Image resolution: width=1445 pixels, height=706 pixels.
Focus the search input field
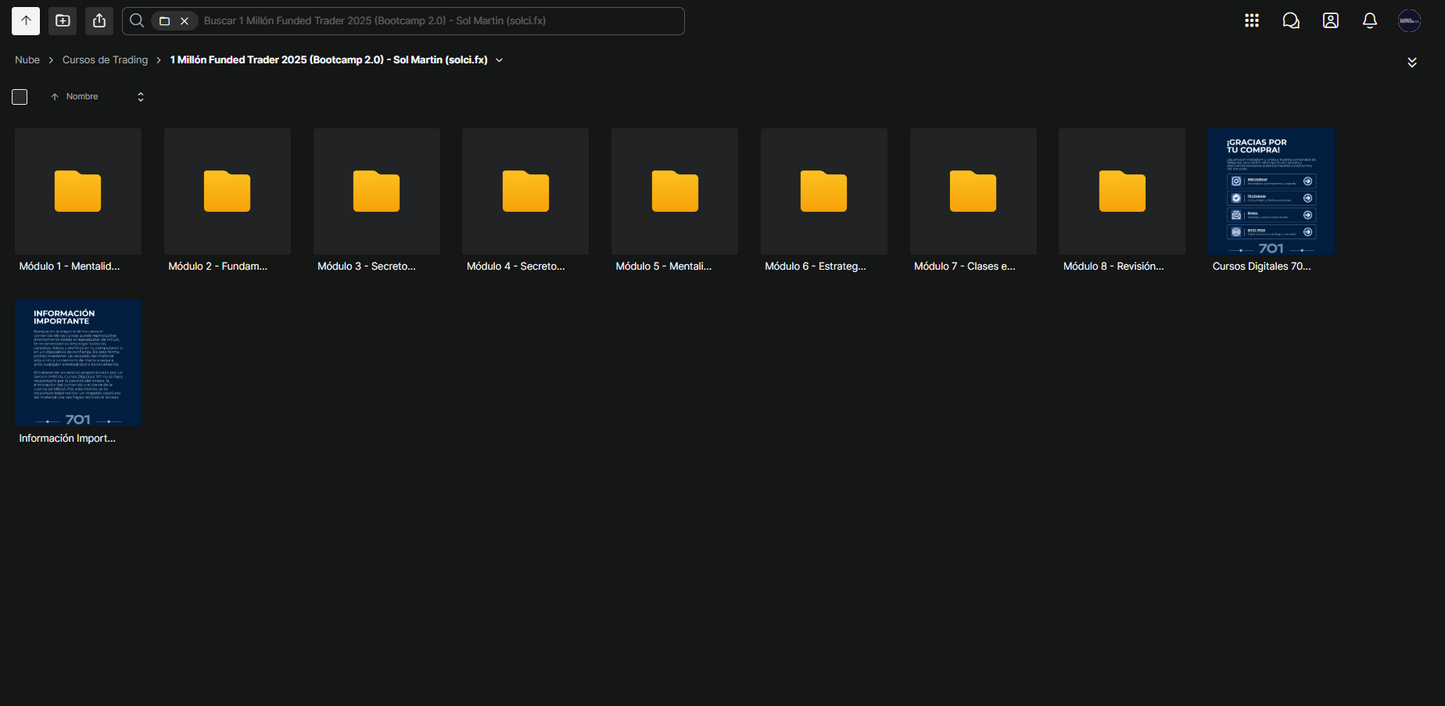pyautogui.click(x=440, y=21)
